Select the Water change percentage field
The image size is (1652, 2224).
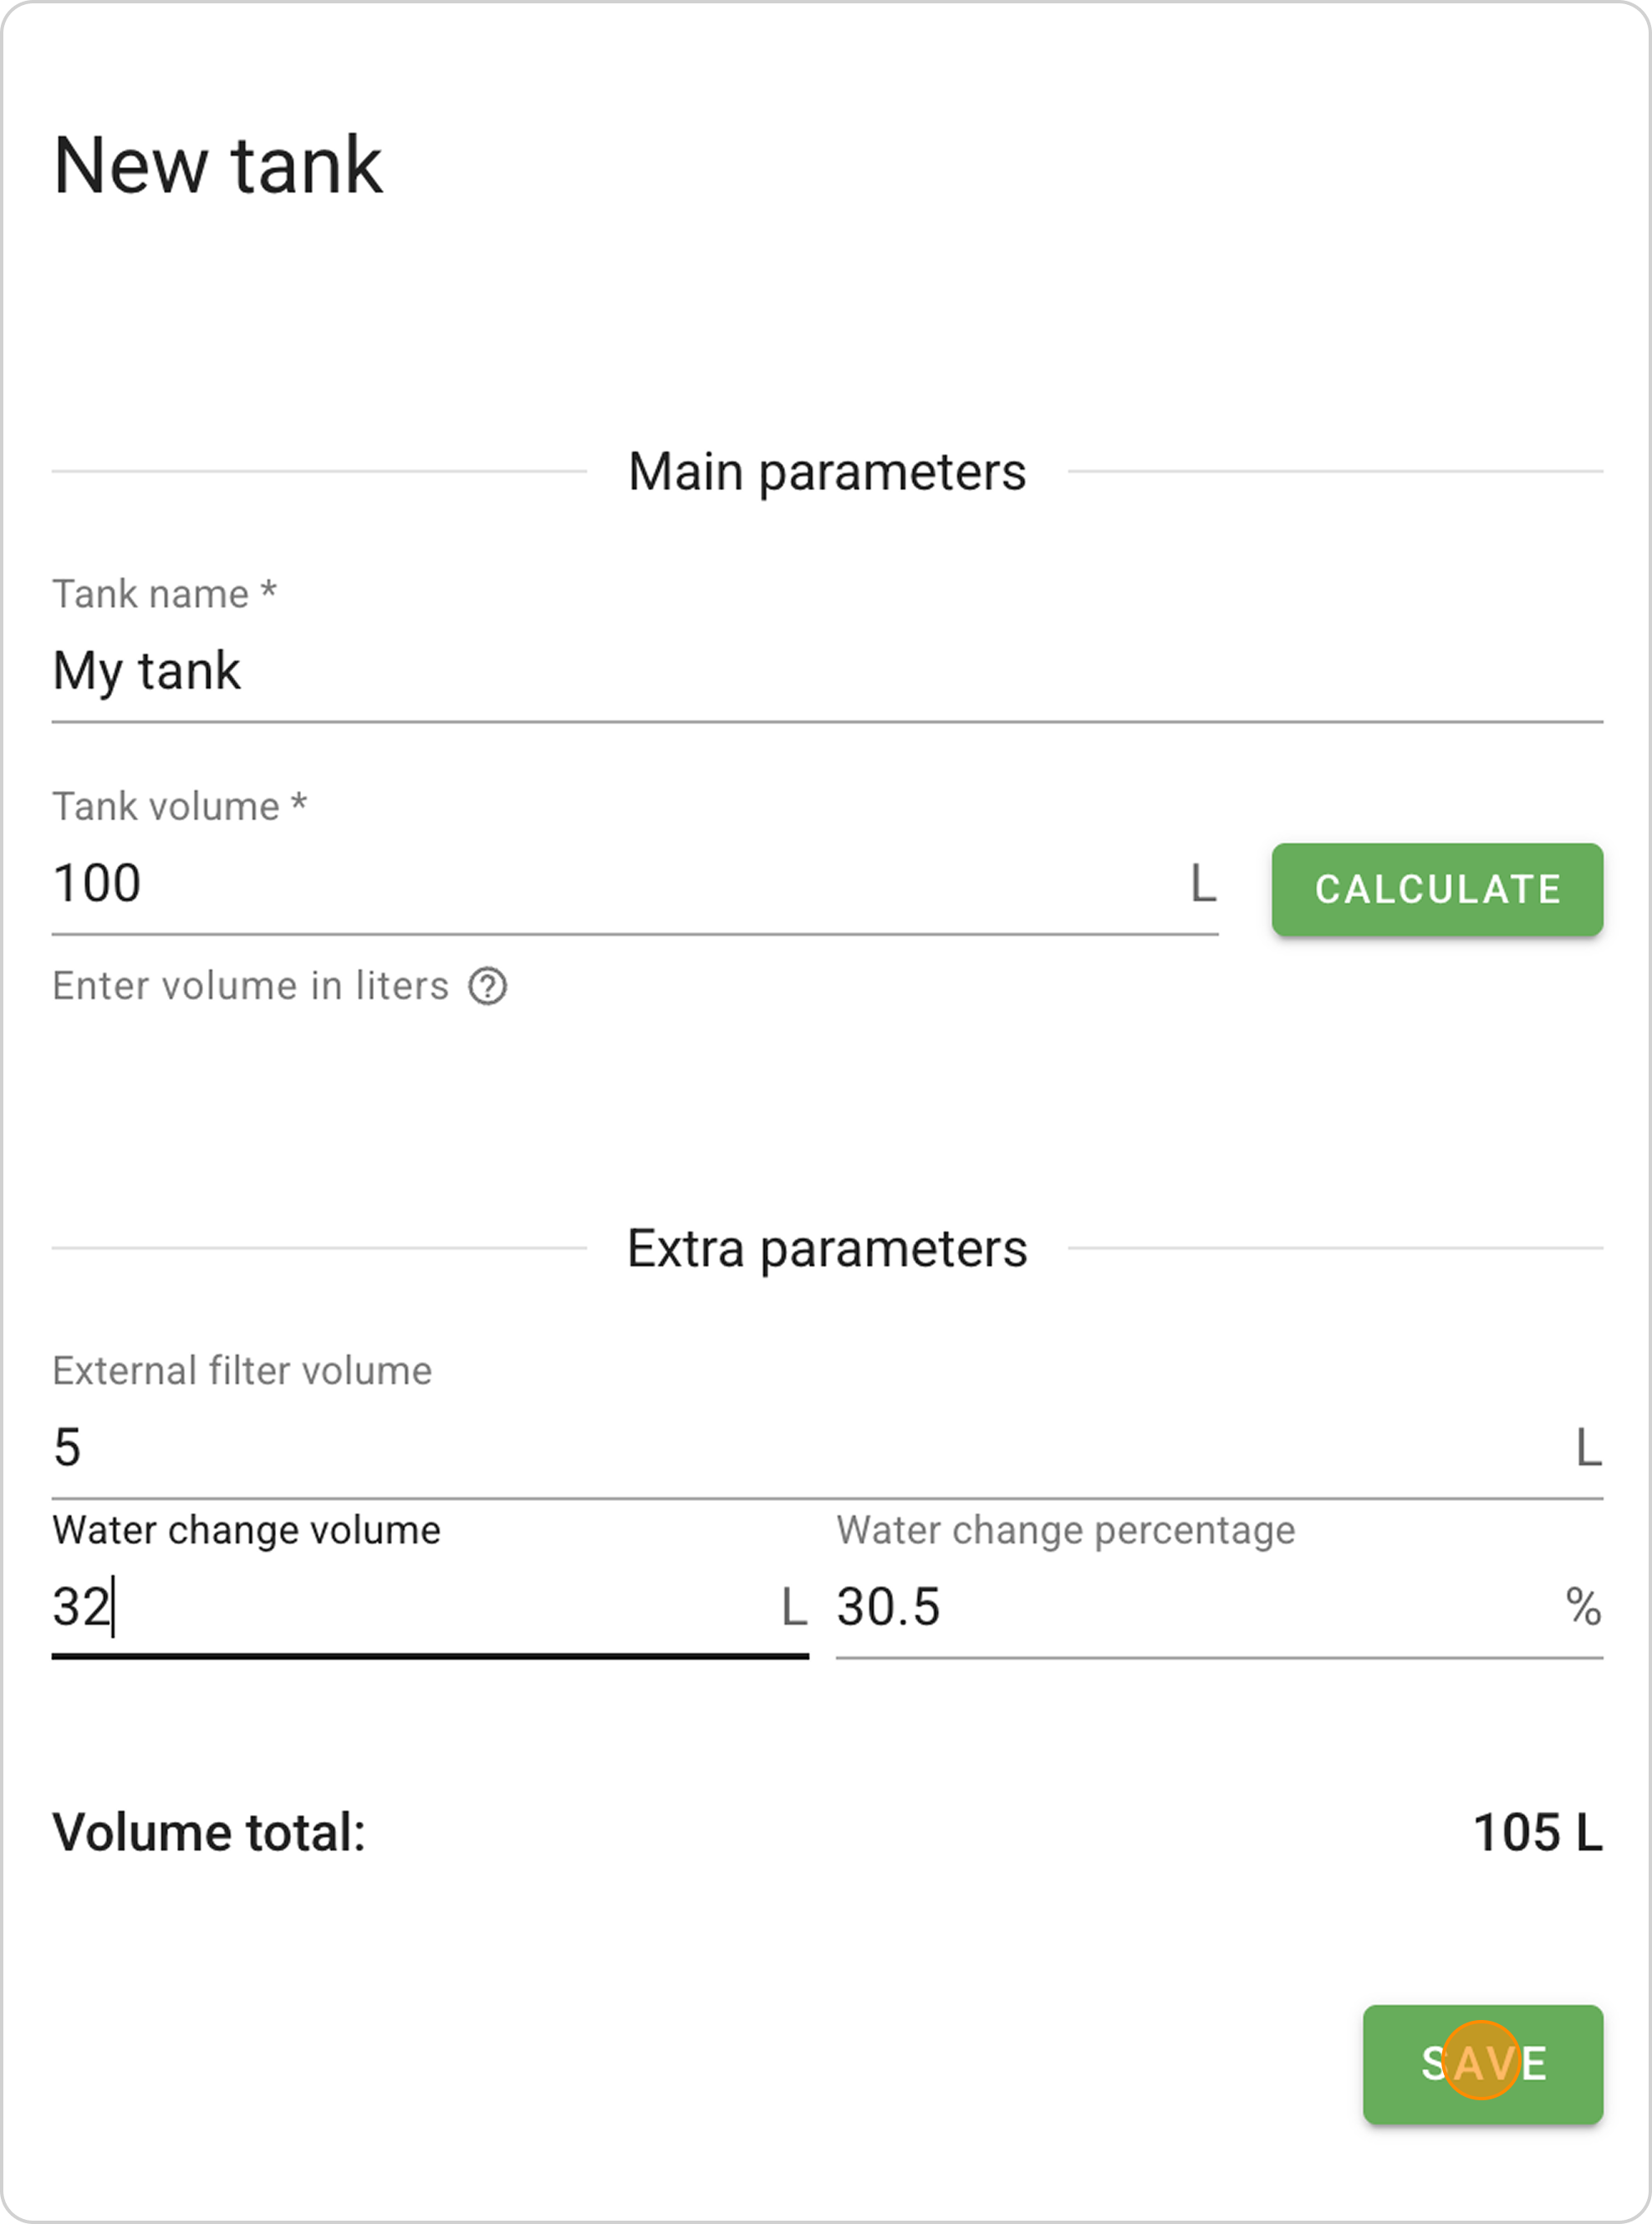click(x=1190, y=1608)
